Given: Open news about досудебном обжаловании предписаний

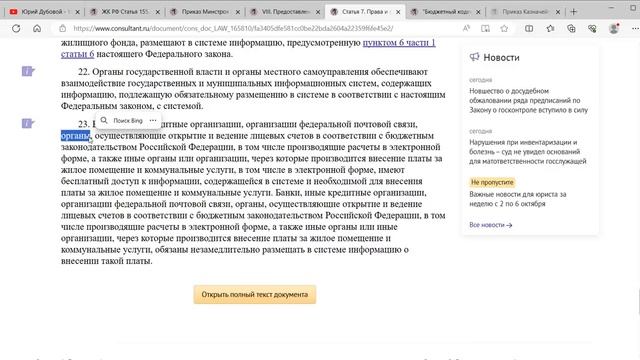Looking at the screenshot, I should pos(528,100).
